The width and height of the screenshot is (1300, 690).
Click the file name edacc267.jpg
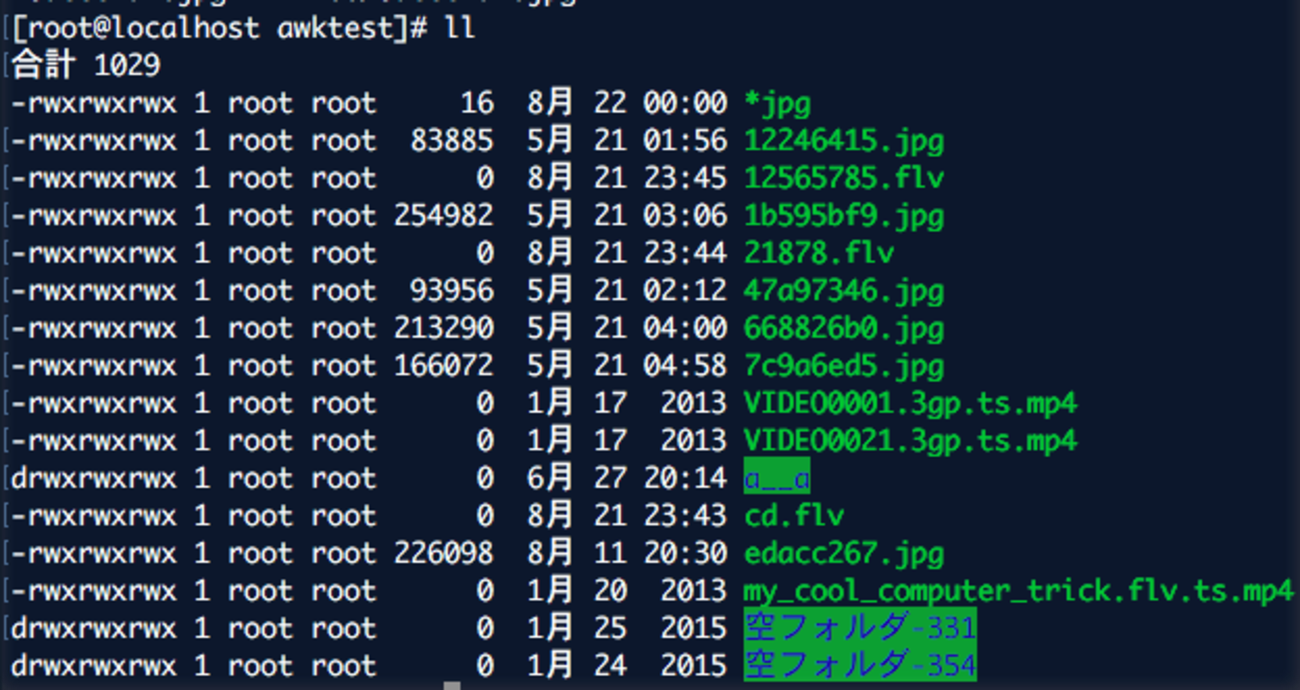click(x=844, y=553)
